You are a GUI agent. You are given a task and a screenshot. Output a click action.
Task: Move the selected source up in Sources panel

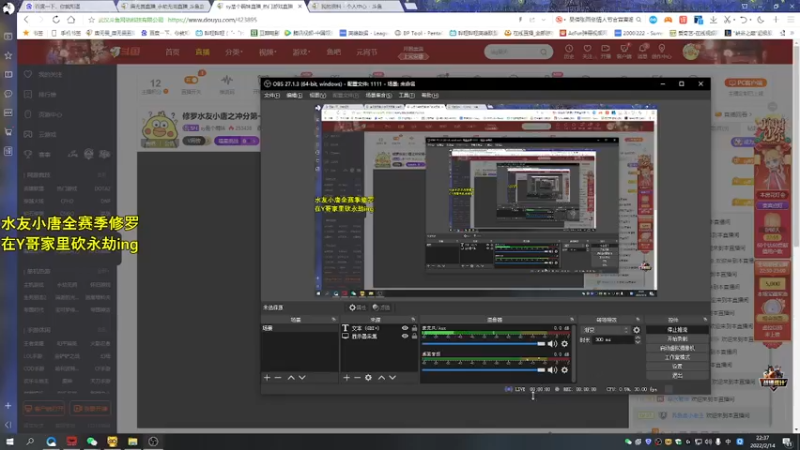tap(381, 378)
